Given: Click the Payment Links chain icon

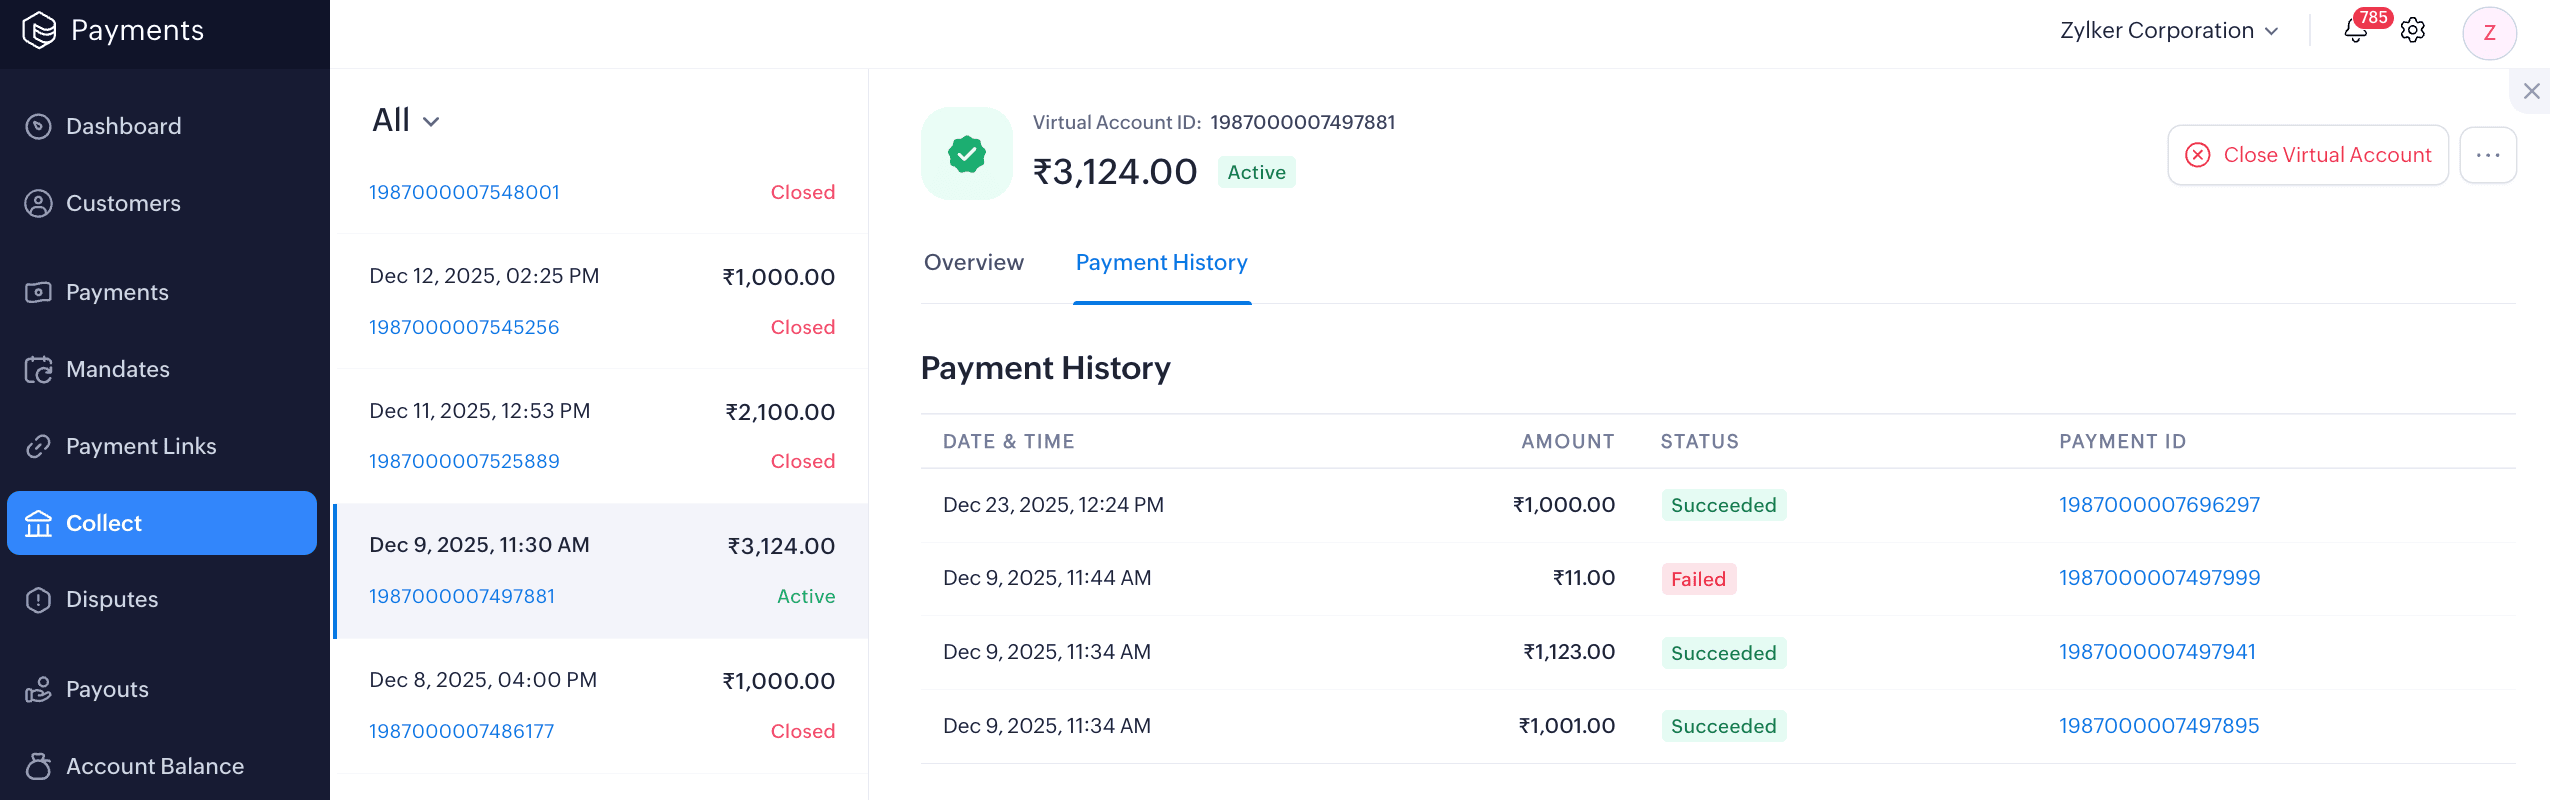Looking at the screenshot, I should click(x=38, y=446).
